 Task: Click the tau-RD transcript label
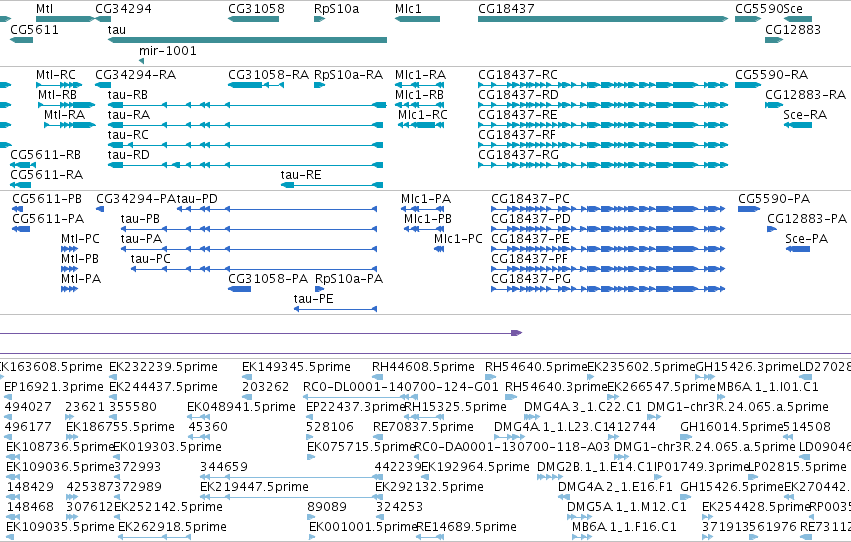tap(128, 155)
